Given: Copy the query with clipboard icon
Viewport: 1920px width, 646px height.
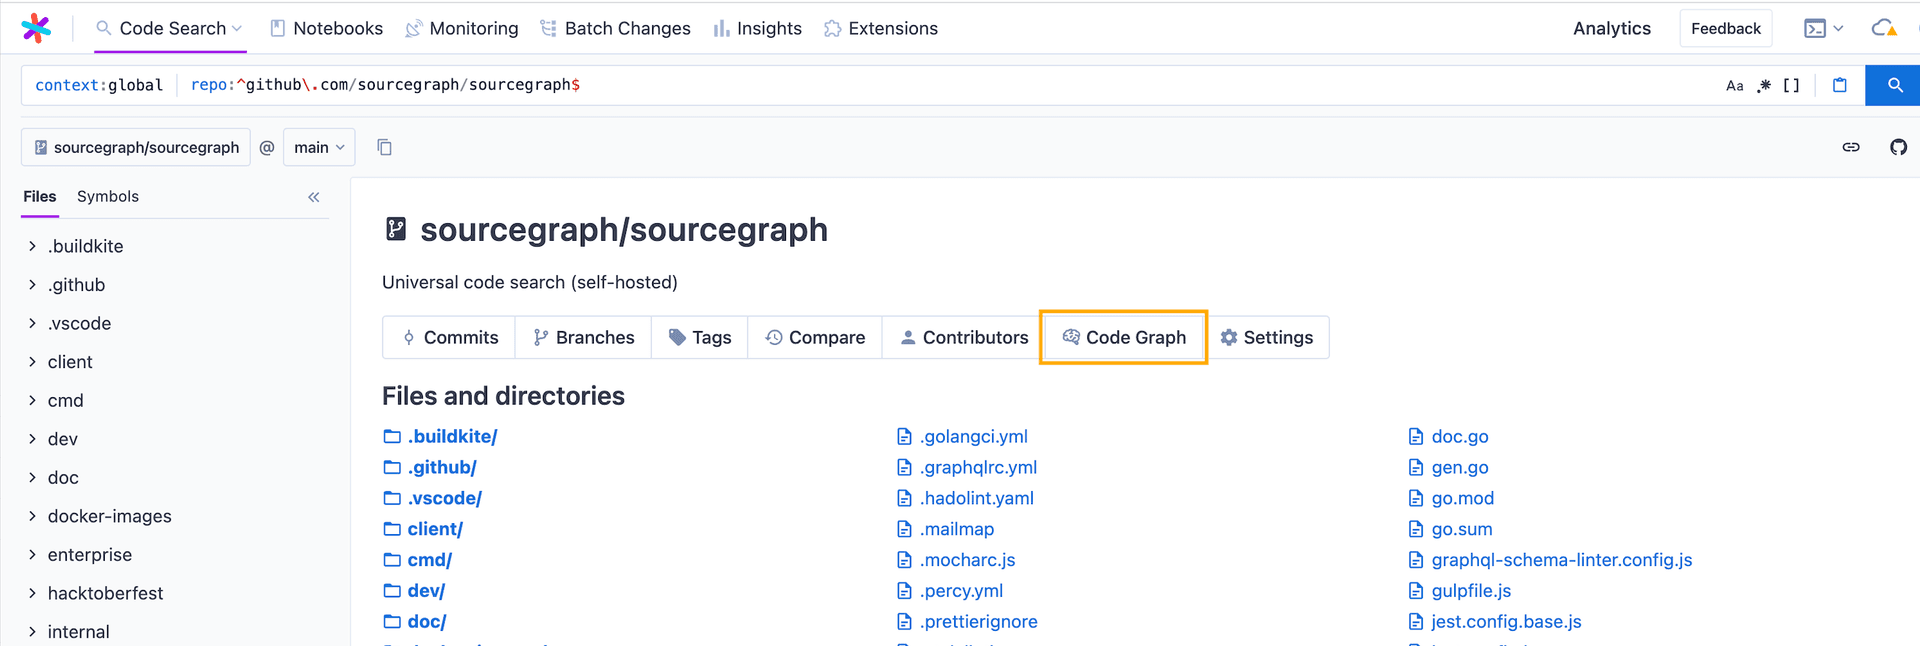Looking at the screenshot, I should point(1839,85).
